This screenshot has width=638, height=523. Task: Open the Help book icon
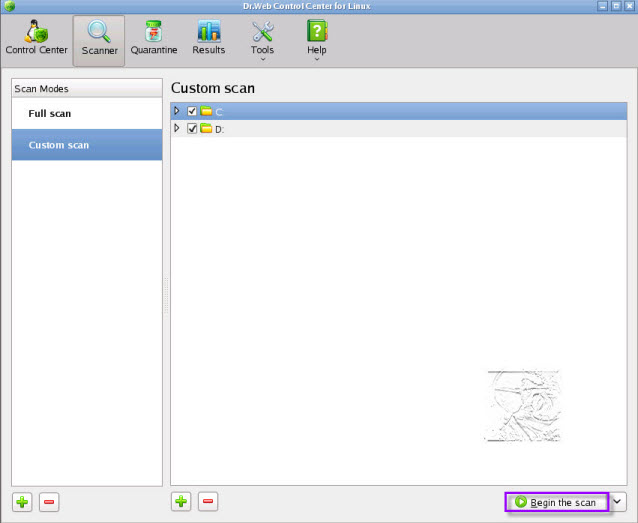point(317,31)
